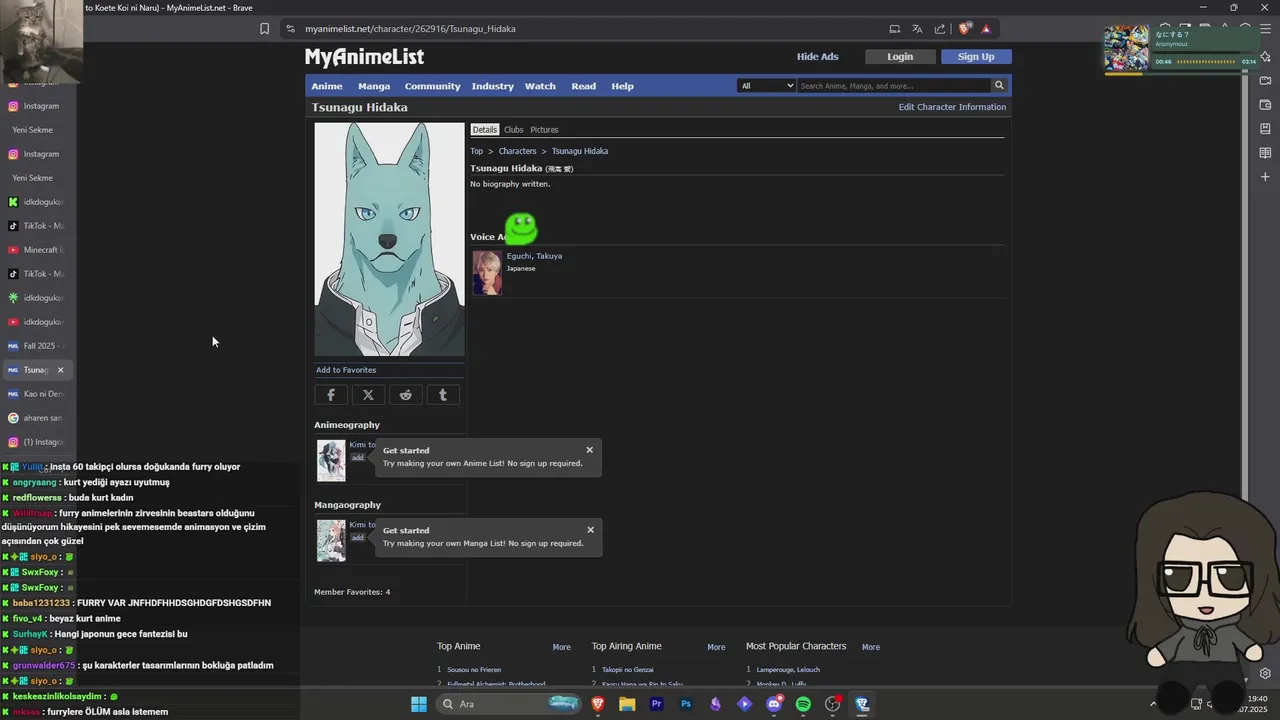Screen dimensions: 1280x720
Task: Open Eguchi, Takuya voice actor link
Action: coord(534,256)
